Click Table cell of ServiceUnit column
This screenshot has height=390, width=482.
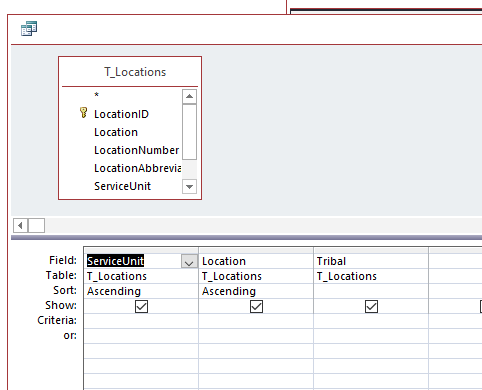coord(141,276)
